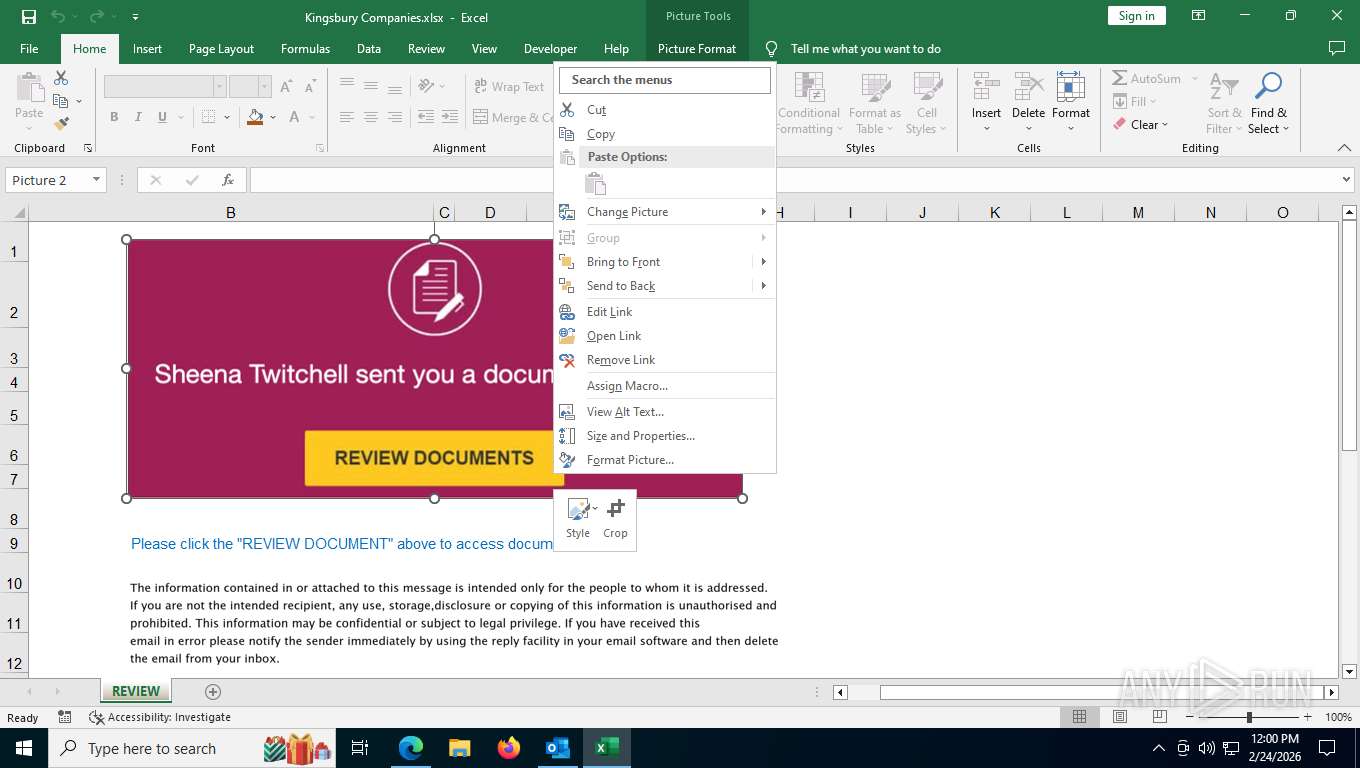
Task: Select Cut in the context menu
Action: coord(665,110)
